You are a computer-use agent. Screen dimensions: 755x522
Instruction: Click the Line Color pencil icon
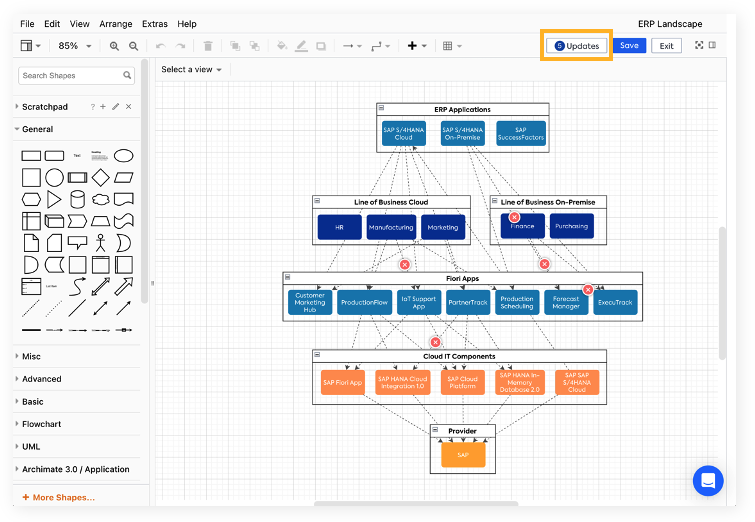pyautogui.click(x=301, y=46)
